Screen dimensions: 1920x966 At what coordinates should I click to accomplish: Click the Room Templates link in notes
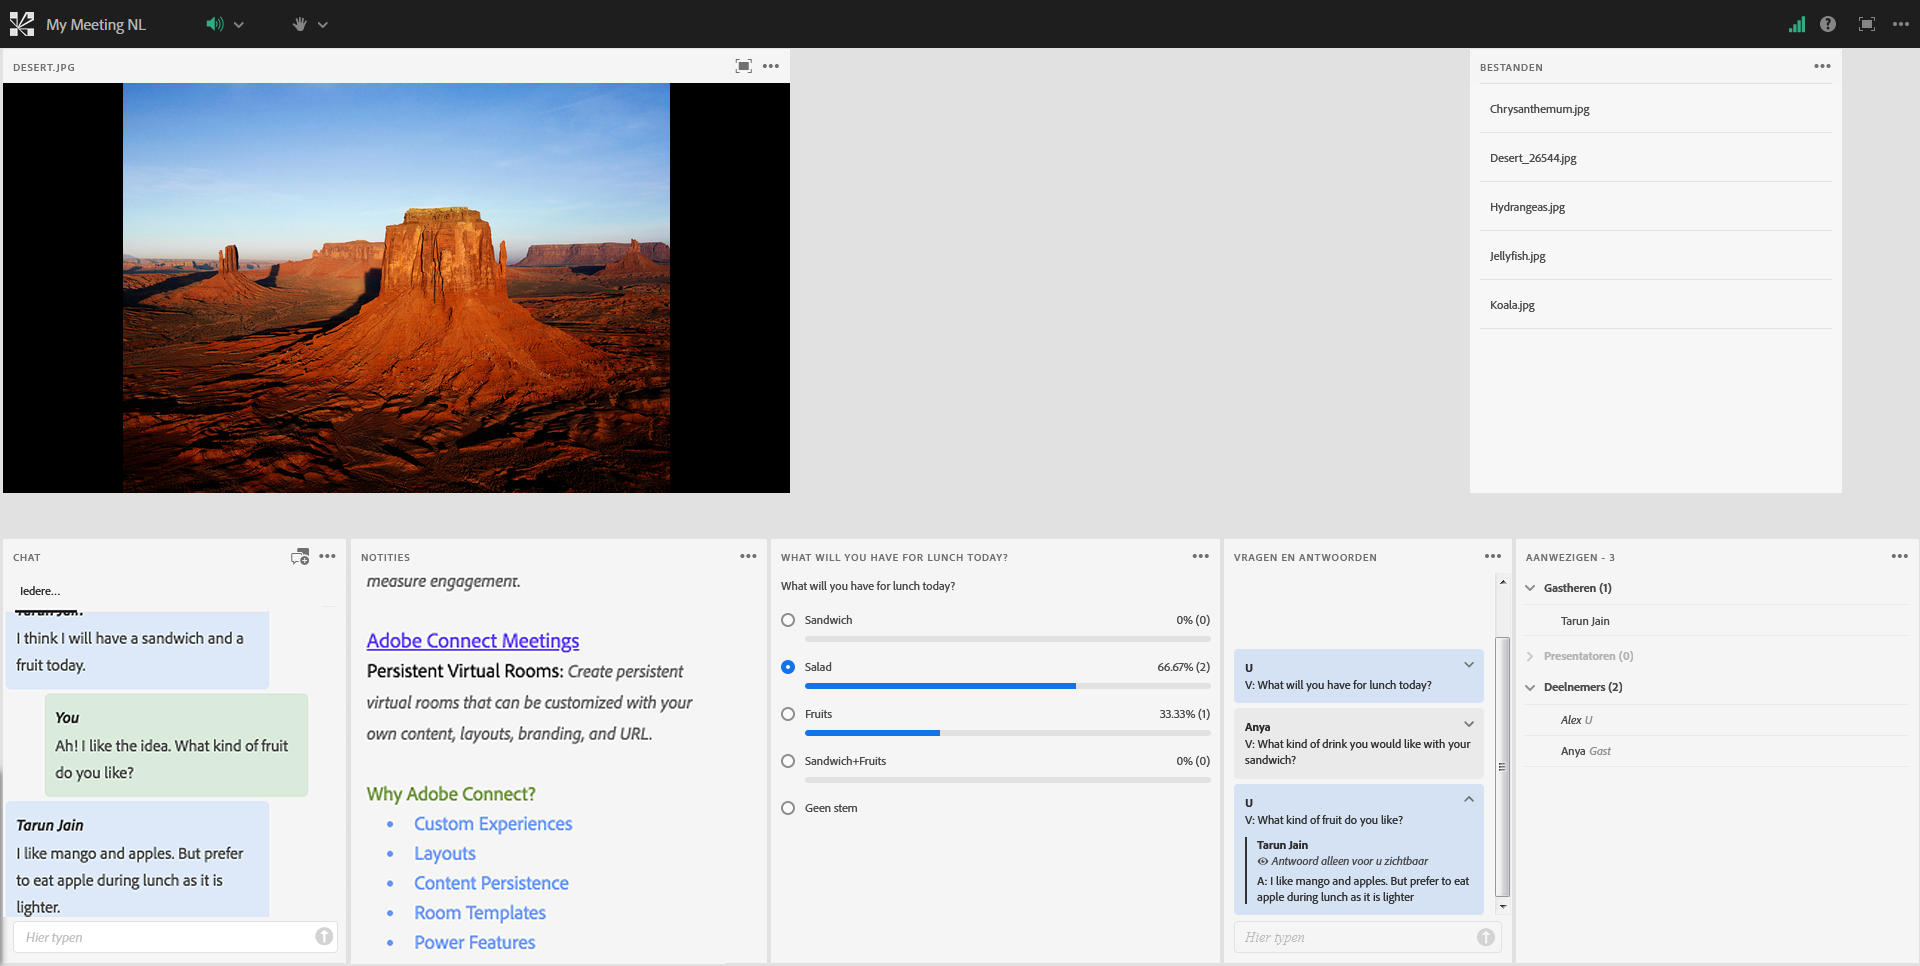pyautogui.click(x=480, y=913)
